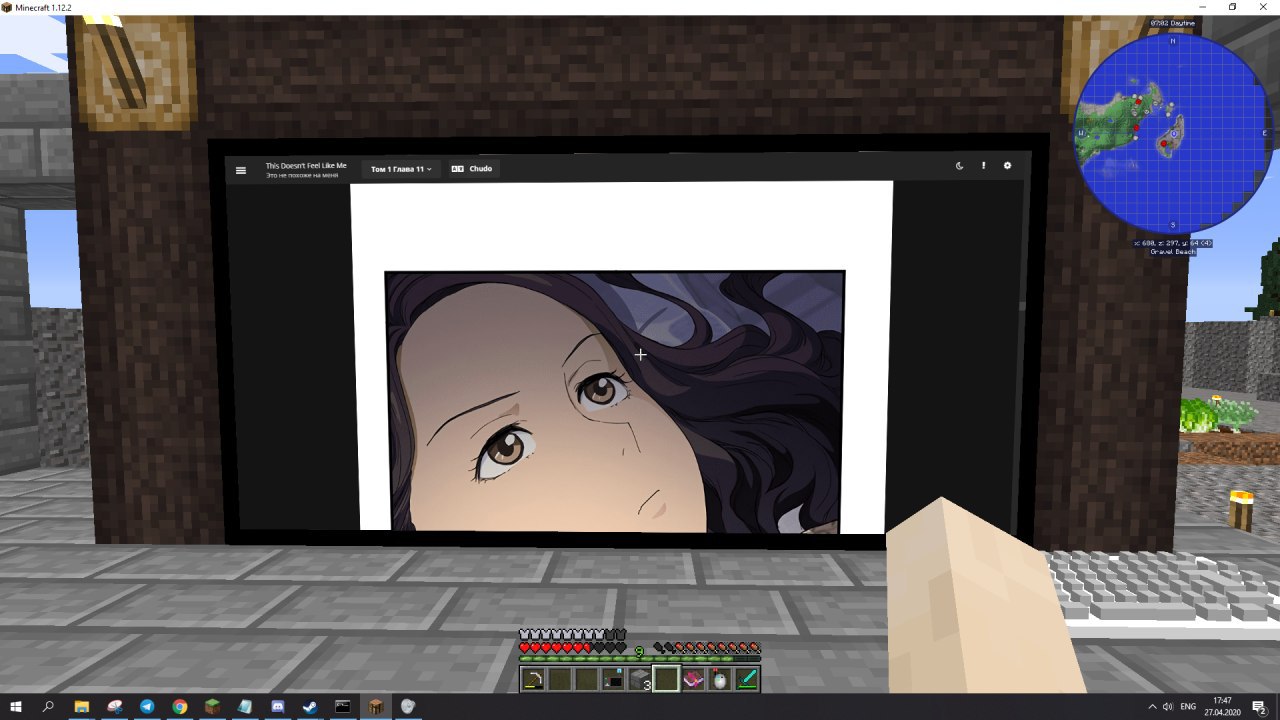The image size is (1280, 720).
Task: Open the last gray taskbar app icon
Action: pyautogui.click(x=408, y=706)
